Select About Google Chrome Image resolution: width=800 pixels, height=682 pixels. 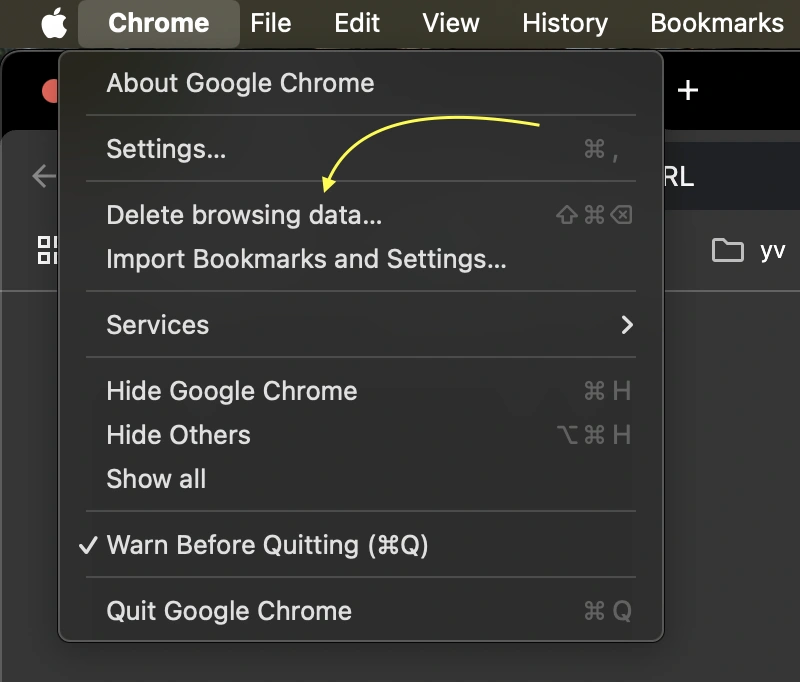click(x=361, y=83)
